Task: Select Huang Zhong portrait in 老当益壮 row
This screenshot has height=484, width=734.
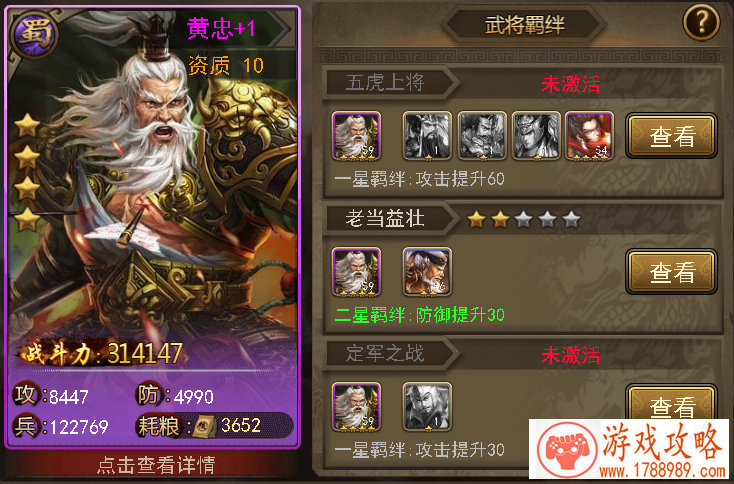Action: click(356, 272)
